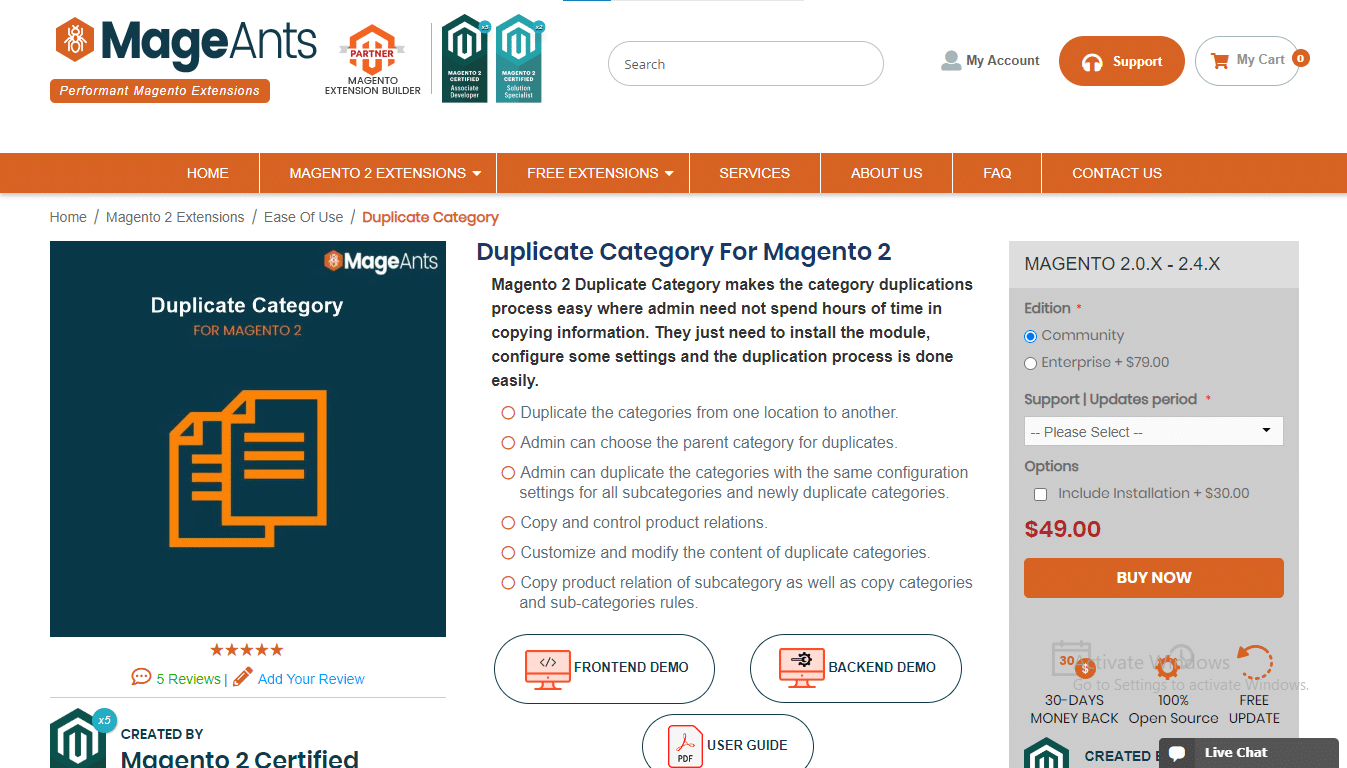Screen dimensions: 1347x768
Task: Click the Home breadcrumb link
Action: click(x=68, y=217)
